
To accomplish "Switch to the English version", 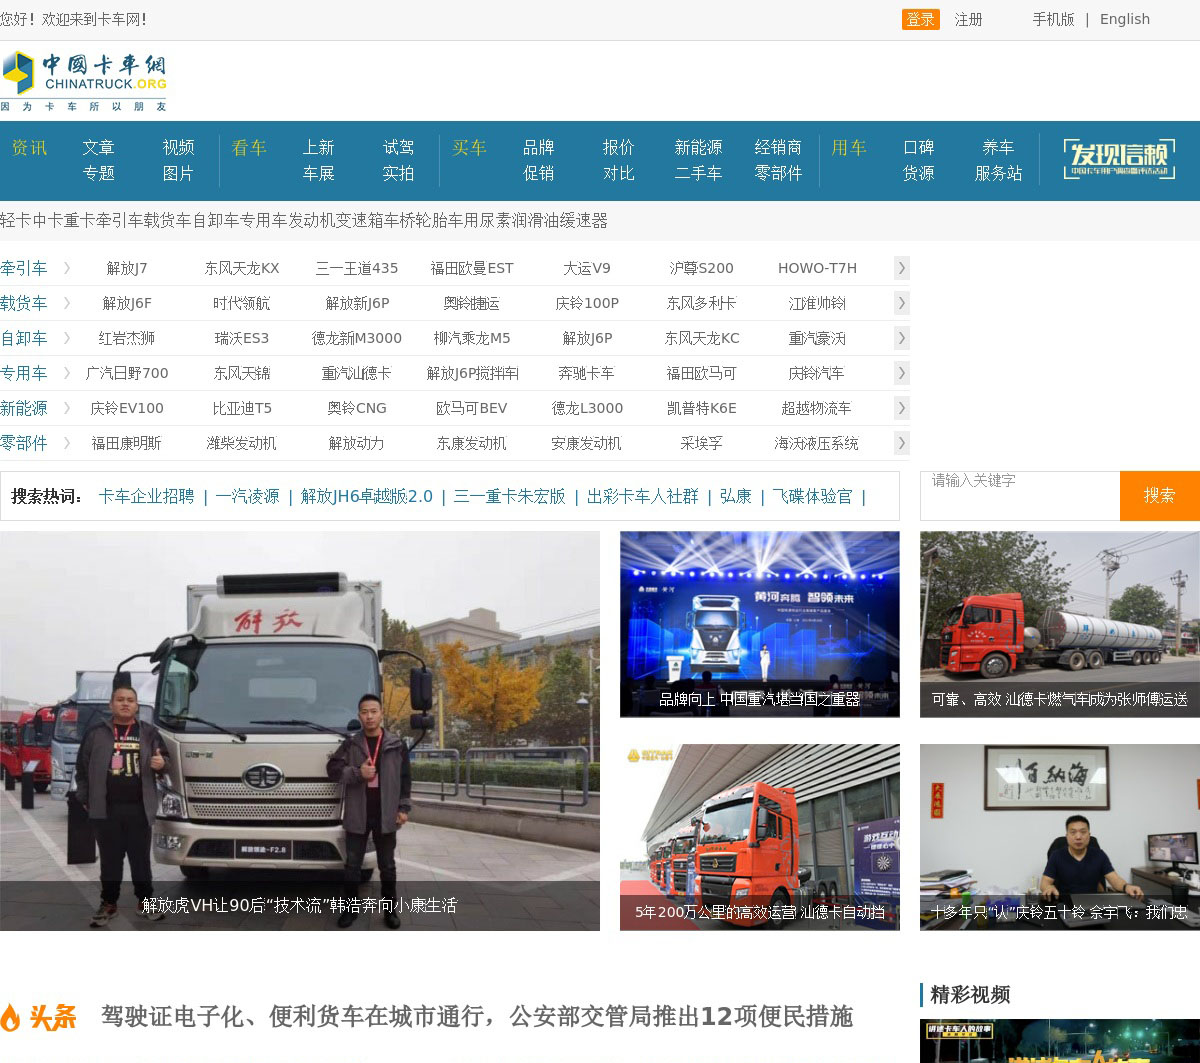I will [x=1124, y=20].
